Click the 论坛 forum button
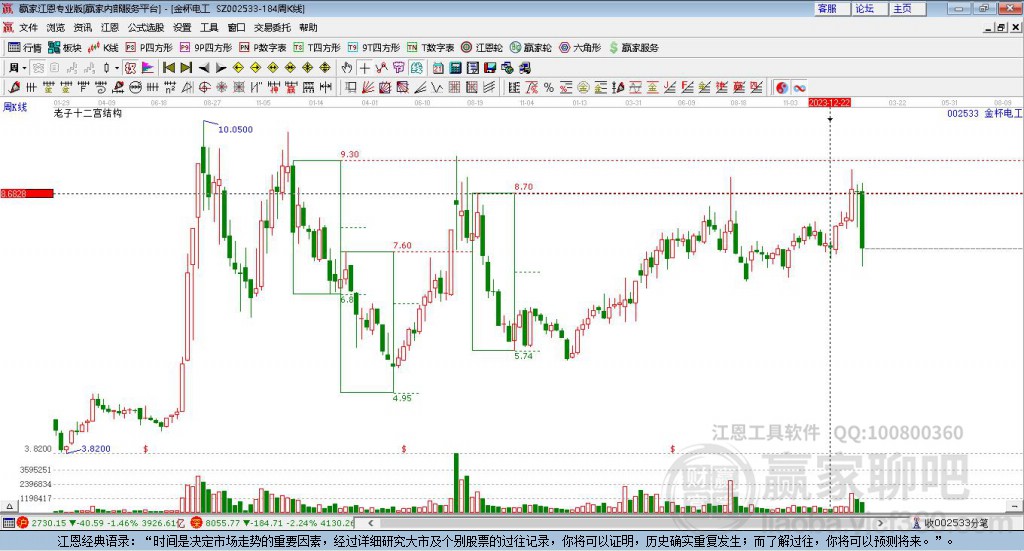 coord(869,8)
